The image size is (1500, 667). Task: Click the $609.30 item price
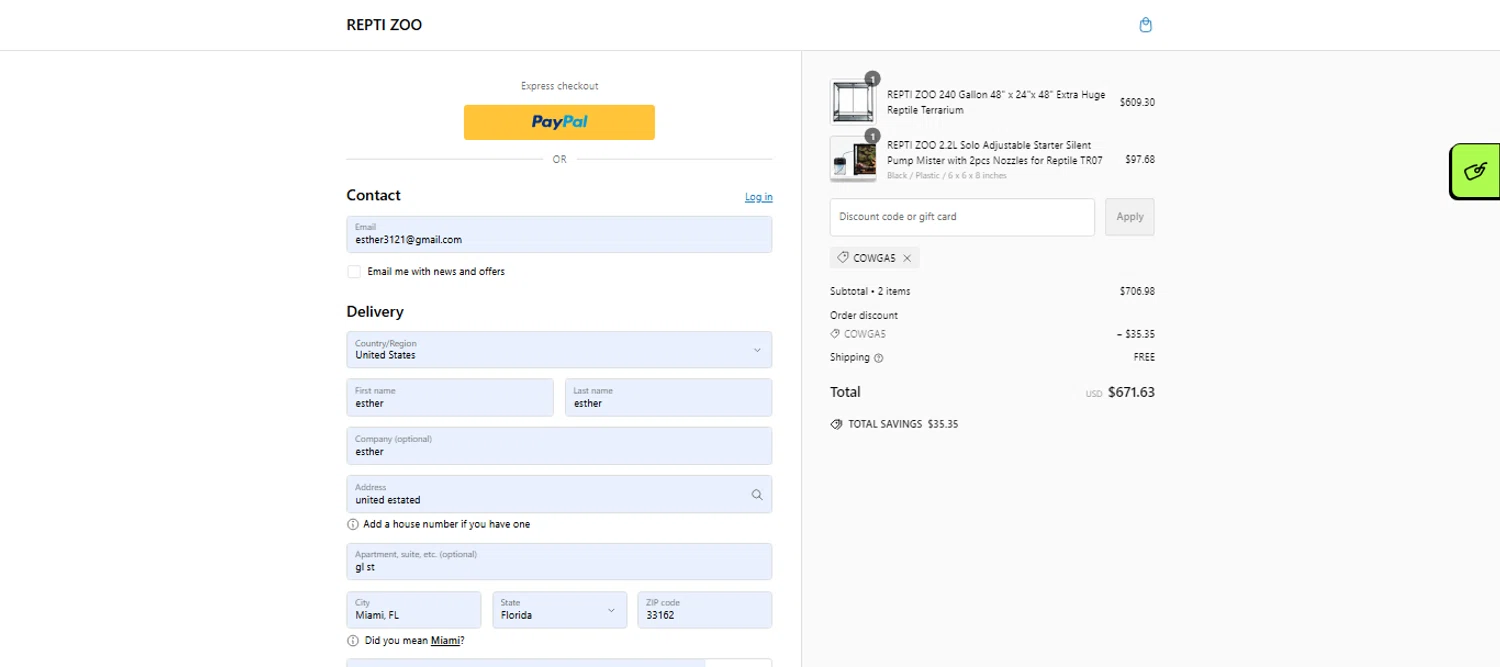[x=1137, y=102]
